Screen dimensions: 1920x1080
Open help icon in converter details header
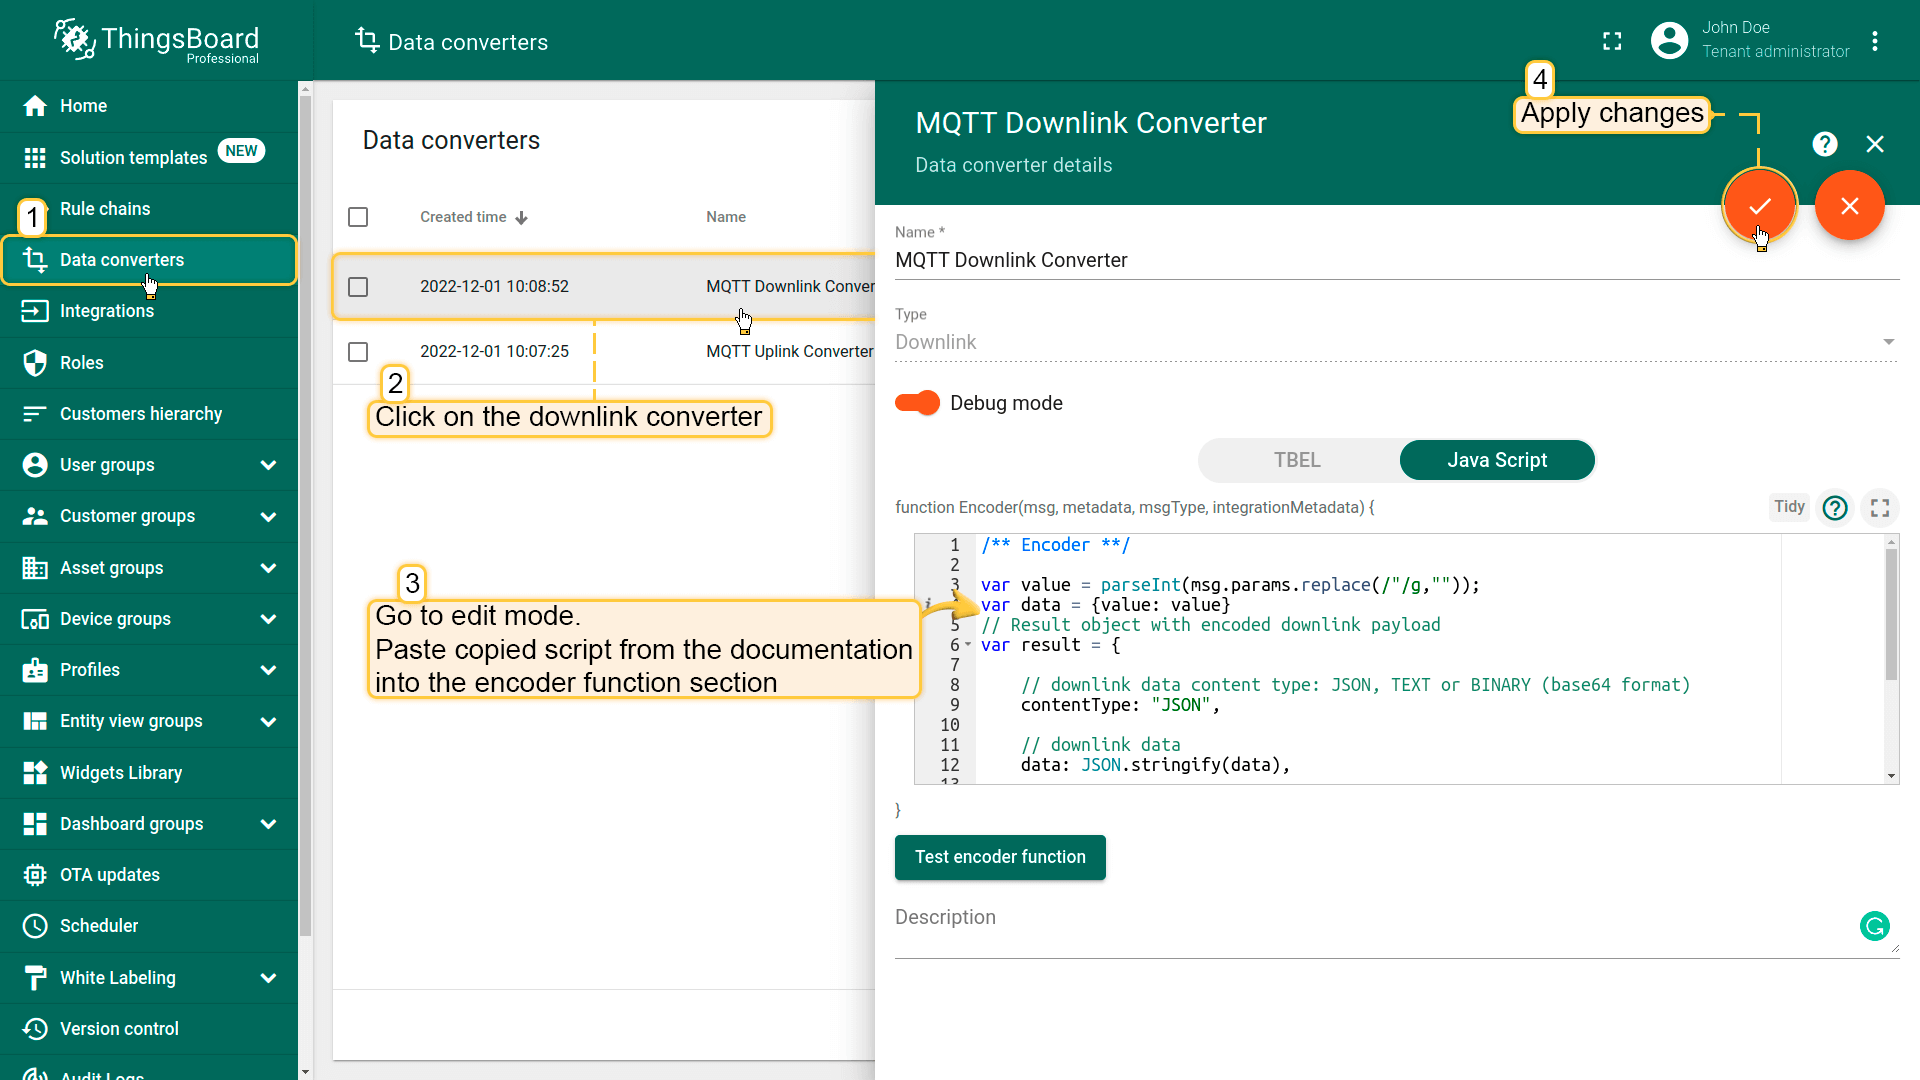pos(1825,144)
